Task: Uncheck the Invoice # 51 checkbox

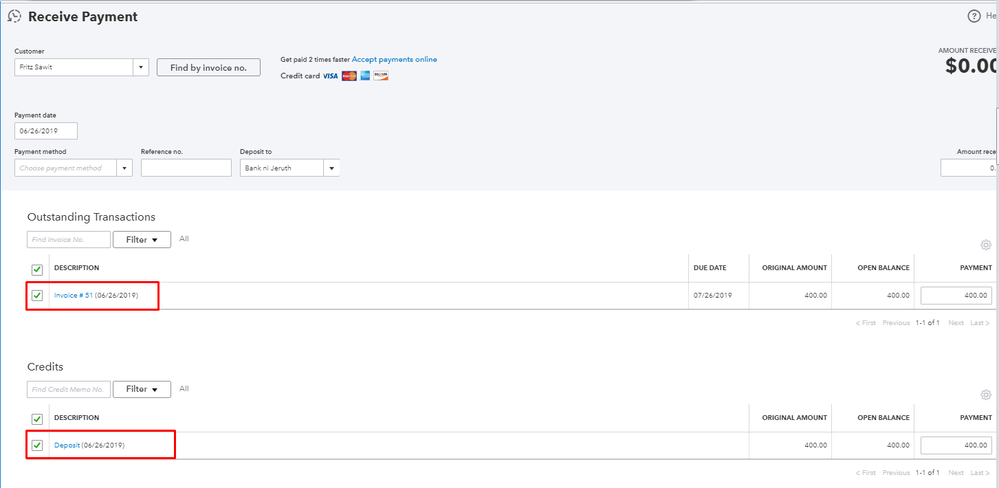Action: click(x=37, y=296)
